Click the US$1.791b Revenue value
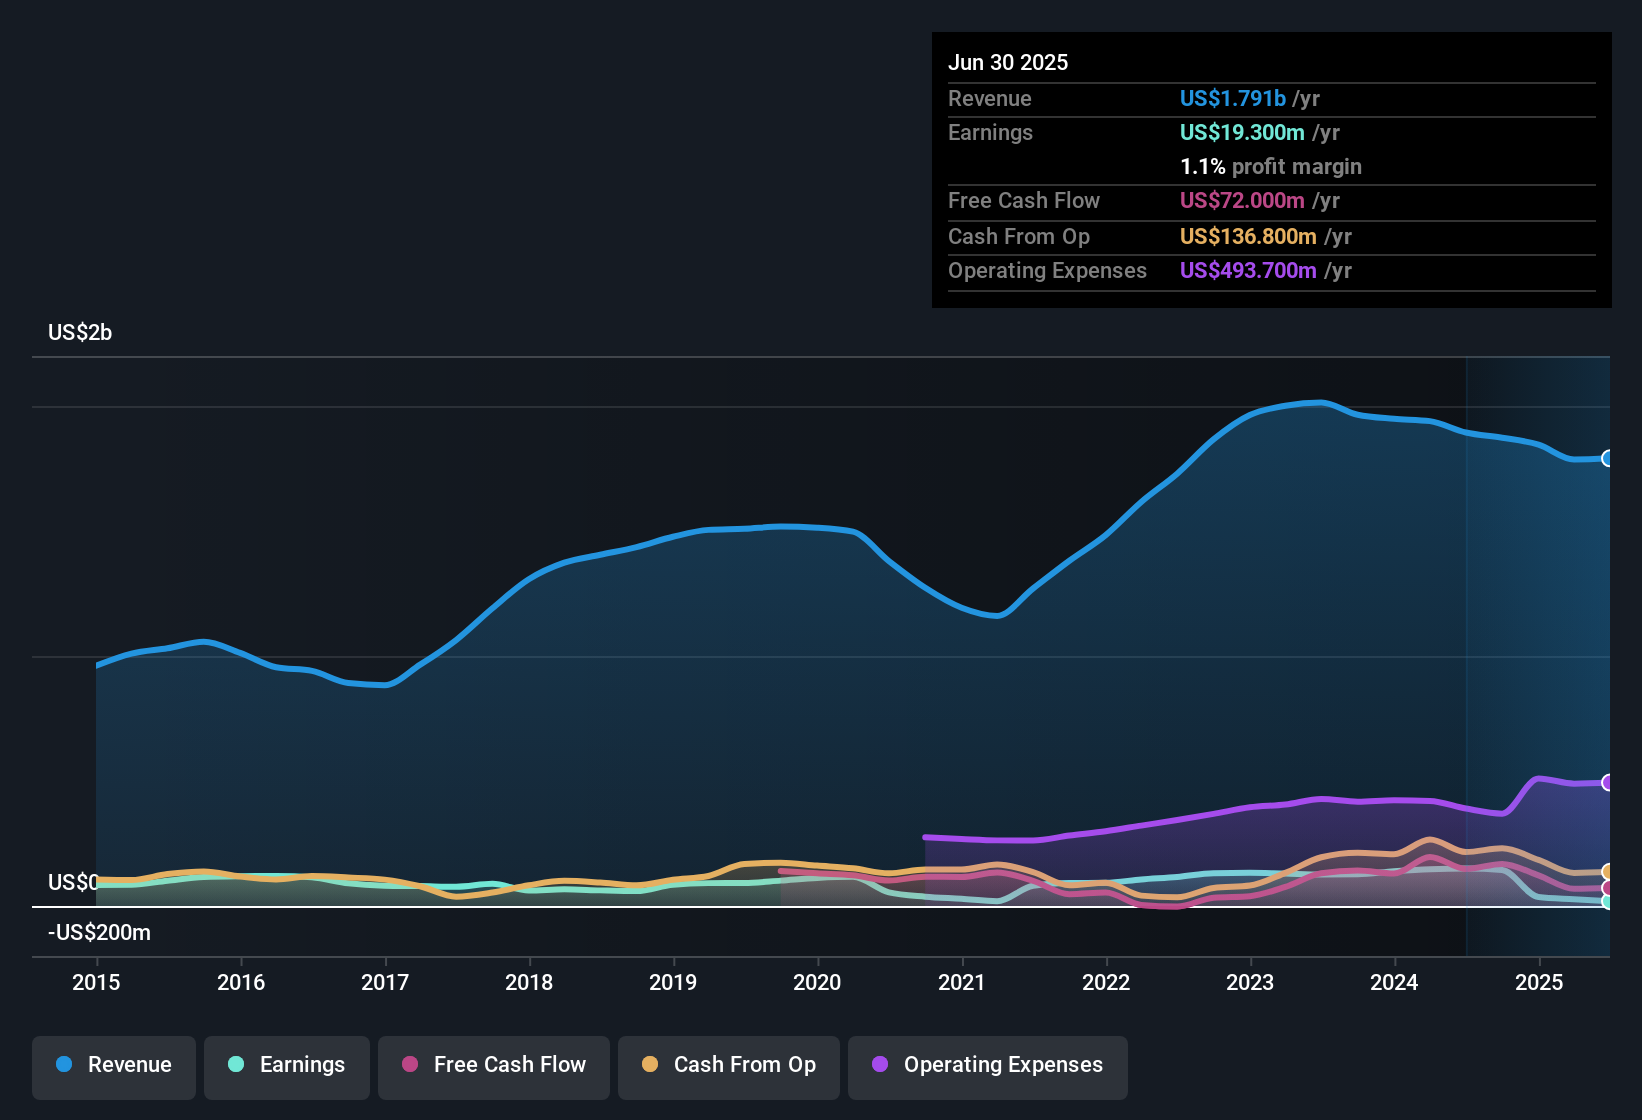 [x=1231, y=98]
